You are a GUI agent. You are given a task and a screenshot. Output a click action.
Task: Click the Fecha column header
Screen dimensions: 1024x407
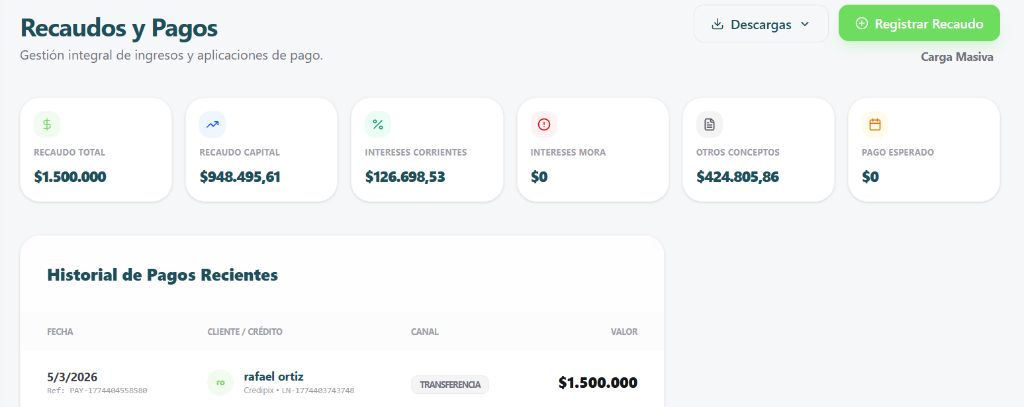pyautogui.click(x=60, y=331)
